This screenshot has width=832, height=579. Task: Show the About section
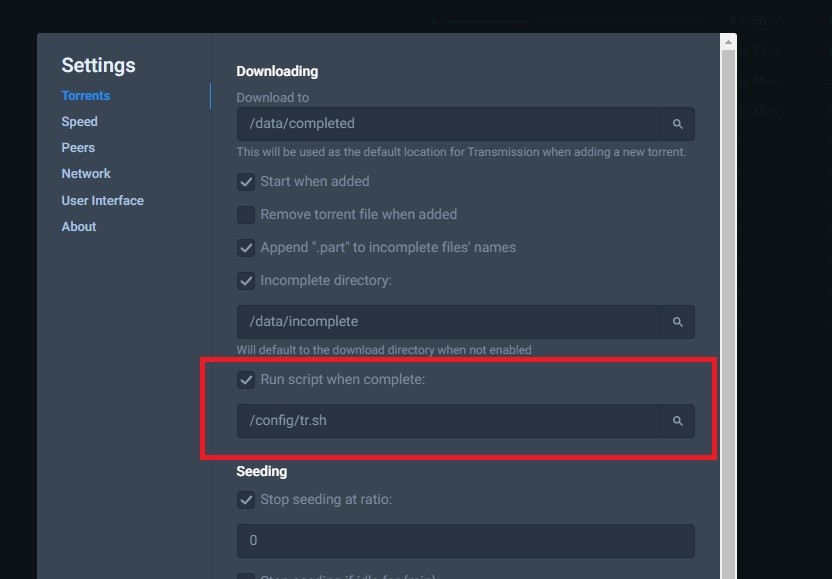(x=79, y=227)
